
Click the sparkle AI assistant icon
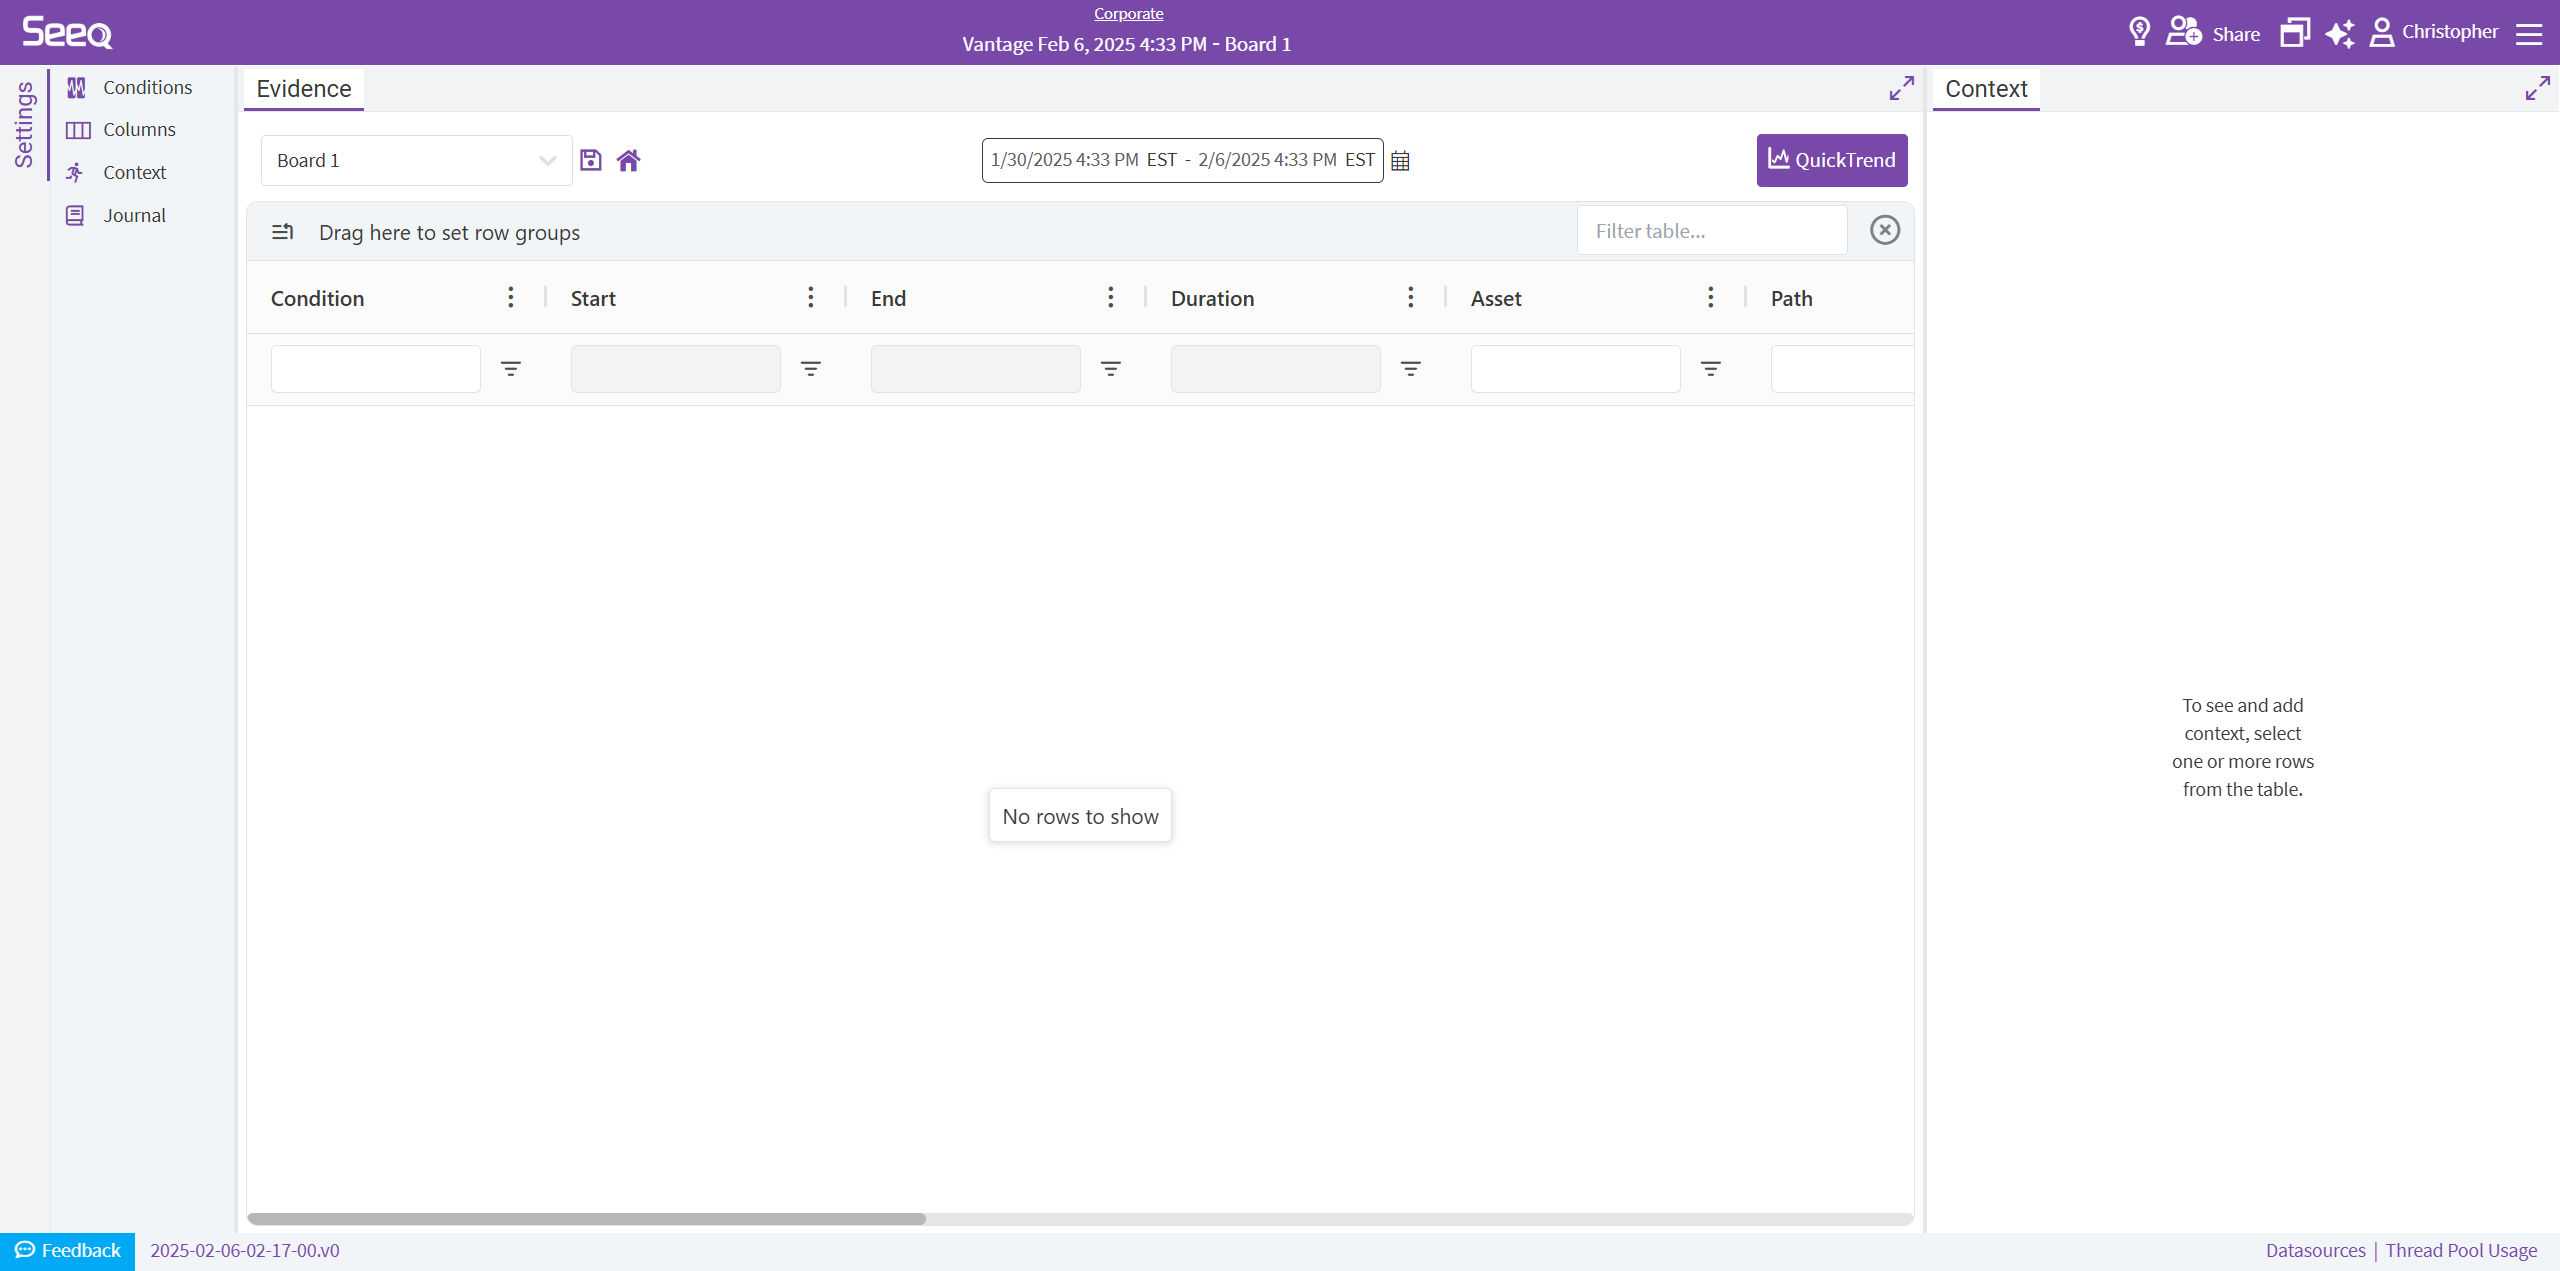2339,33
